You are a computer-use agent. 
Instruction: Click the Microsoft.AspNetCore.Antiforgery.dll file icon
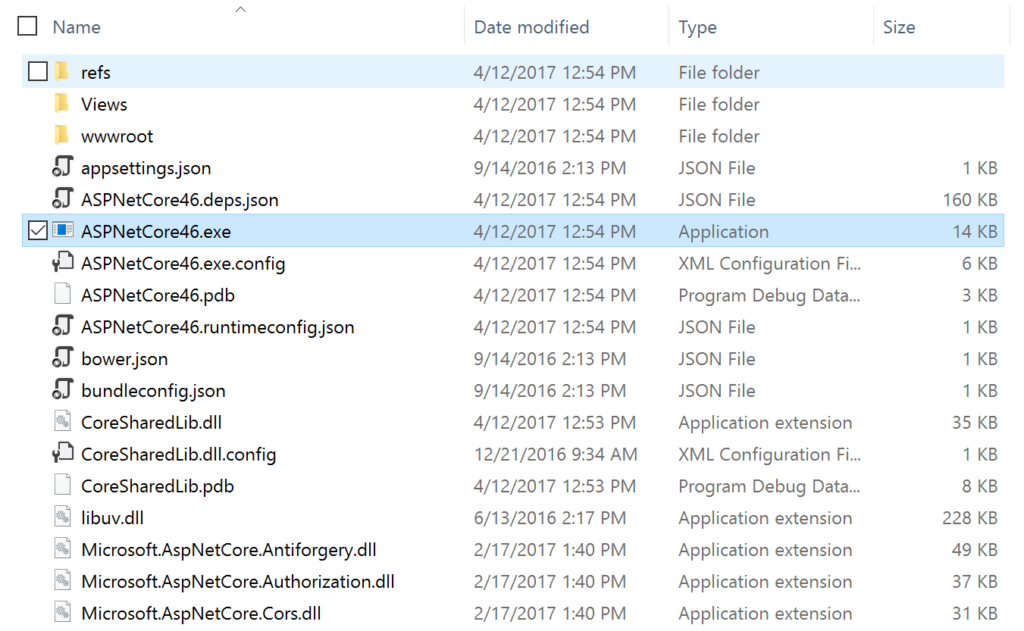pyautogui.click(x=63, y=548)
